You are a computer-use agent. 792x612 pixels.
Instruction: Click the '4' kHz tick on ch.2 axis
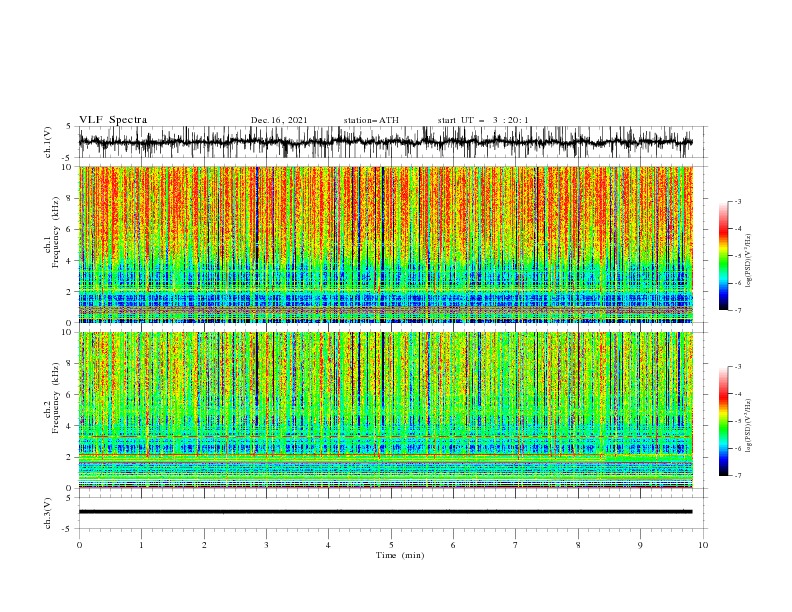point(69,426)
